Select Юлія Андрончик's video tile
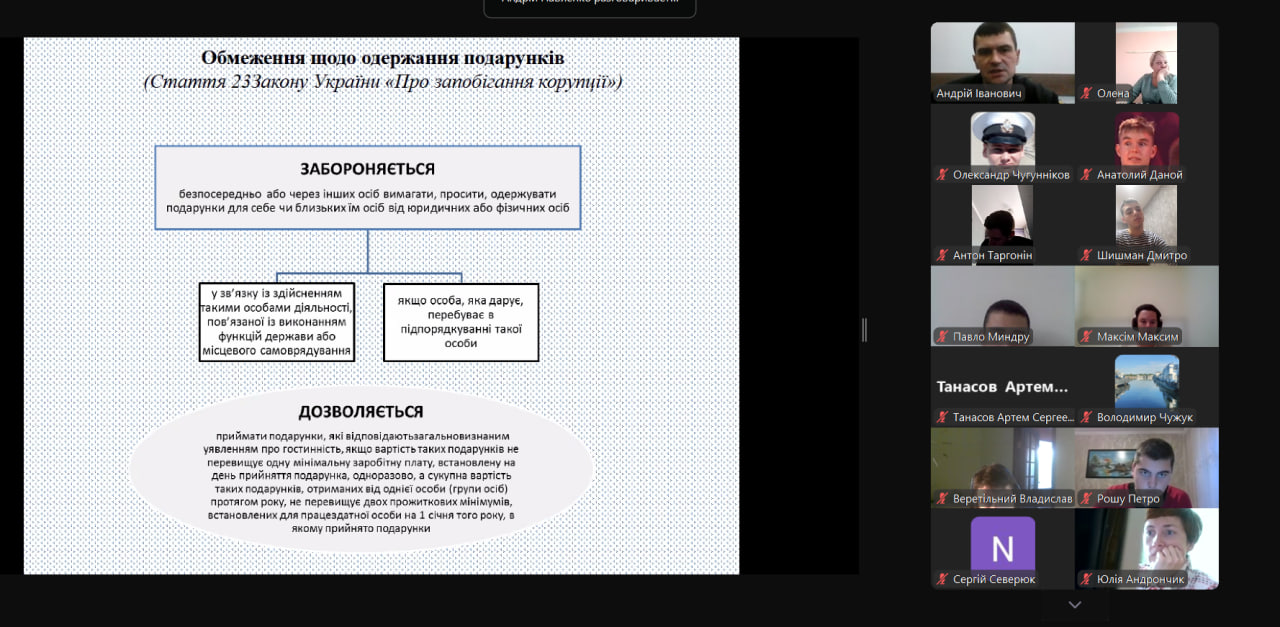1280x627 pixels. [x=1147, y=549]
